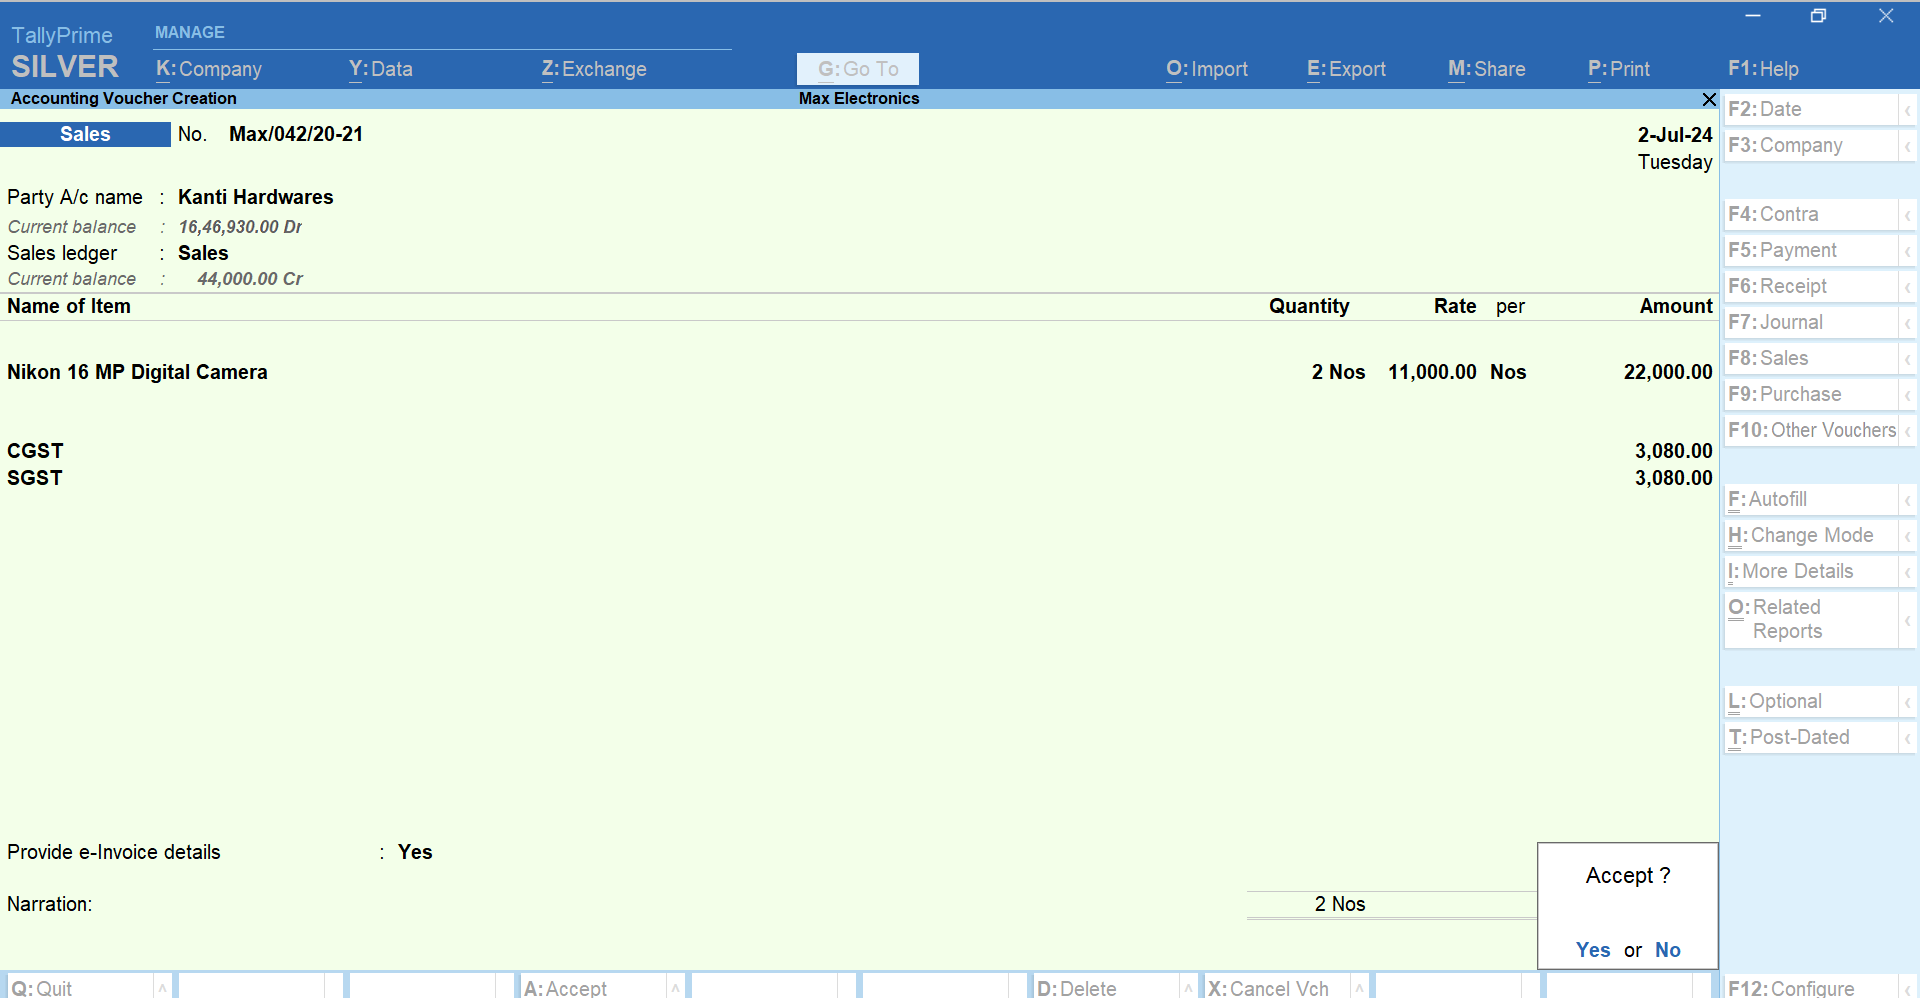Screen dimensions: 1920x998
Task: Select party name Kanti Hardwares
Action: point(256,198)
